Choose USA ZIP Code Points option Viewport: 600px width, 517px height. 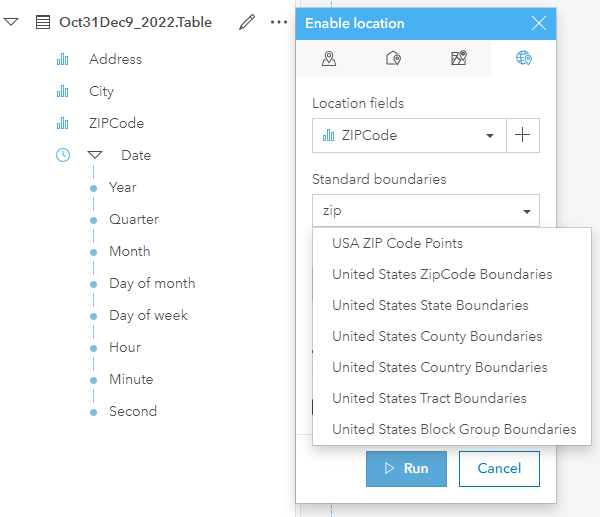(397, 243)
